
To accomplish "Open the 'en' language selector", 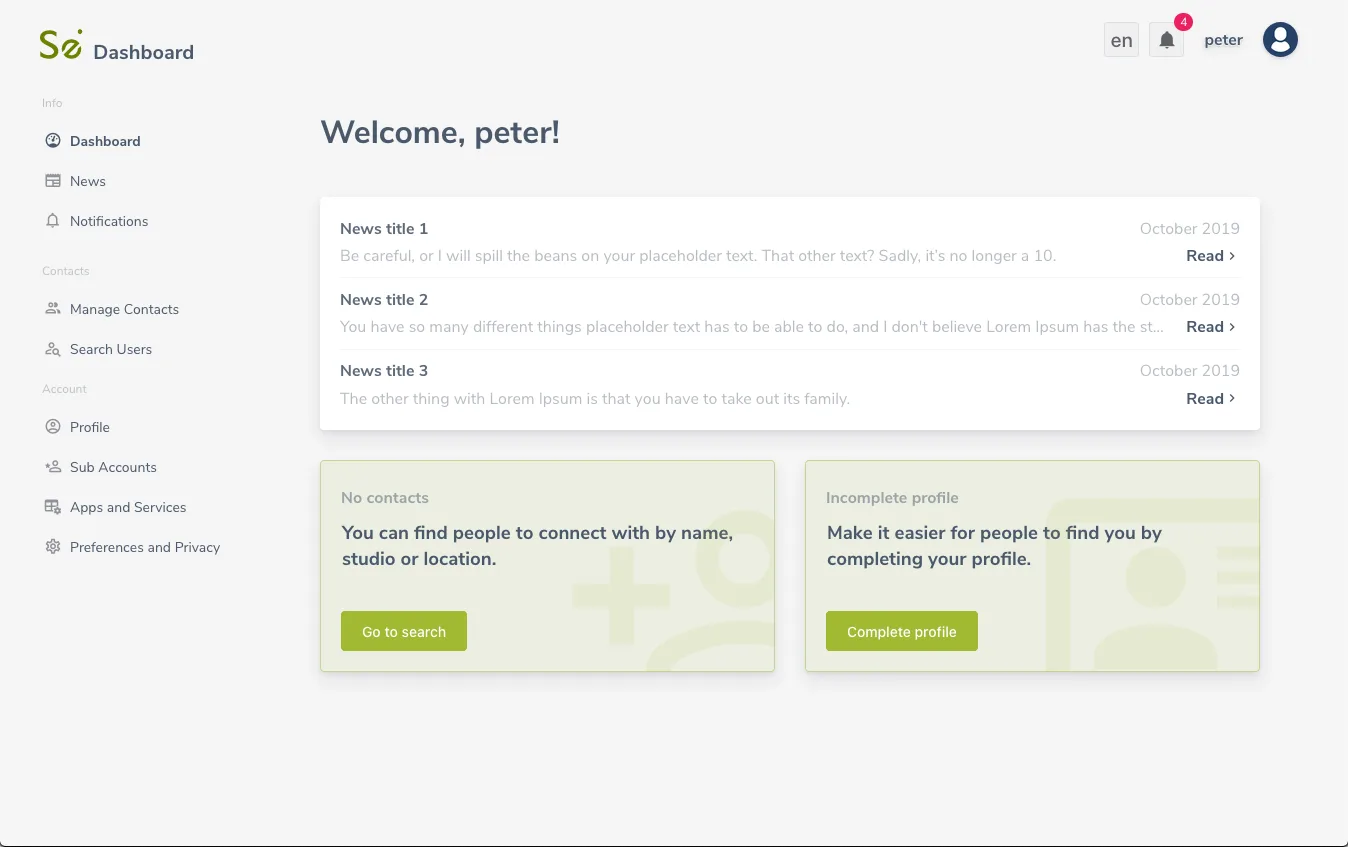I will point(1121,40).
